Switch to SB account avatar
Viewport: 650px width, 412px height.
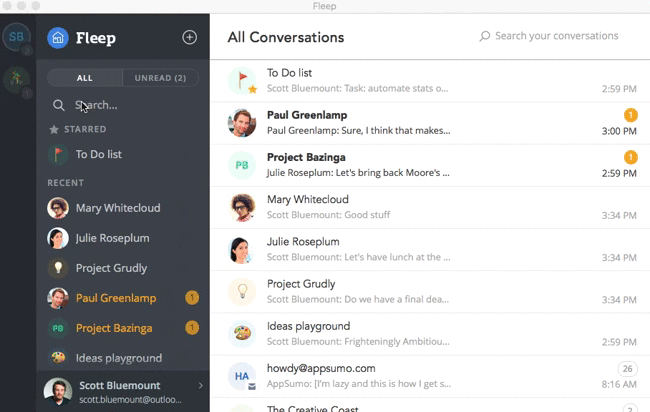[16, 37]
